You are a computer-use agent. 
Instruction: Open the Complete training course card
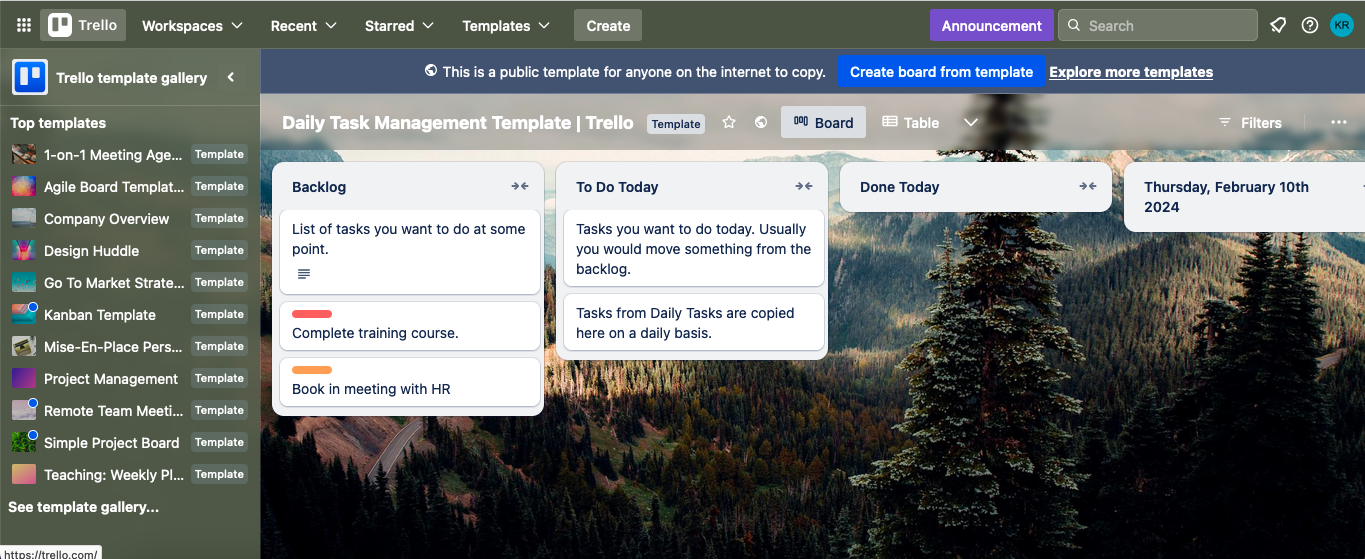410,326
